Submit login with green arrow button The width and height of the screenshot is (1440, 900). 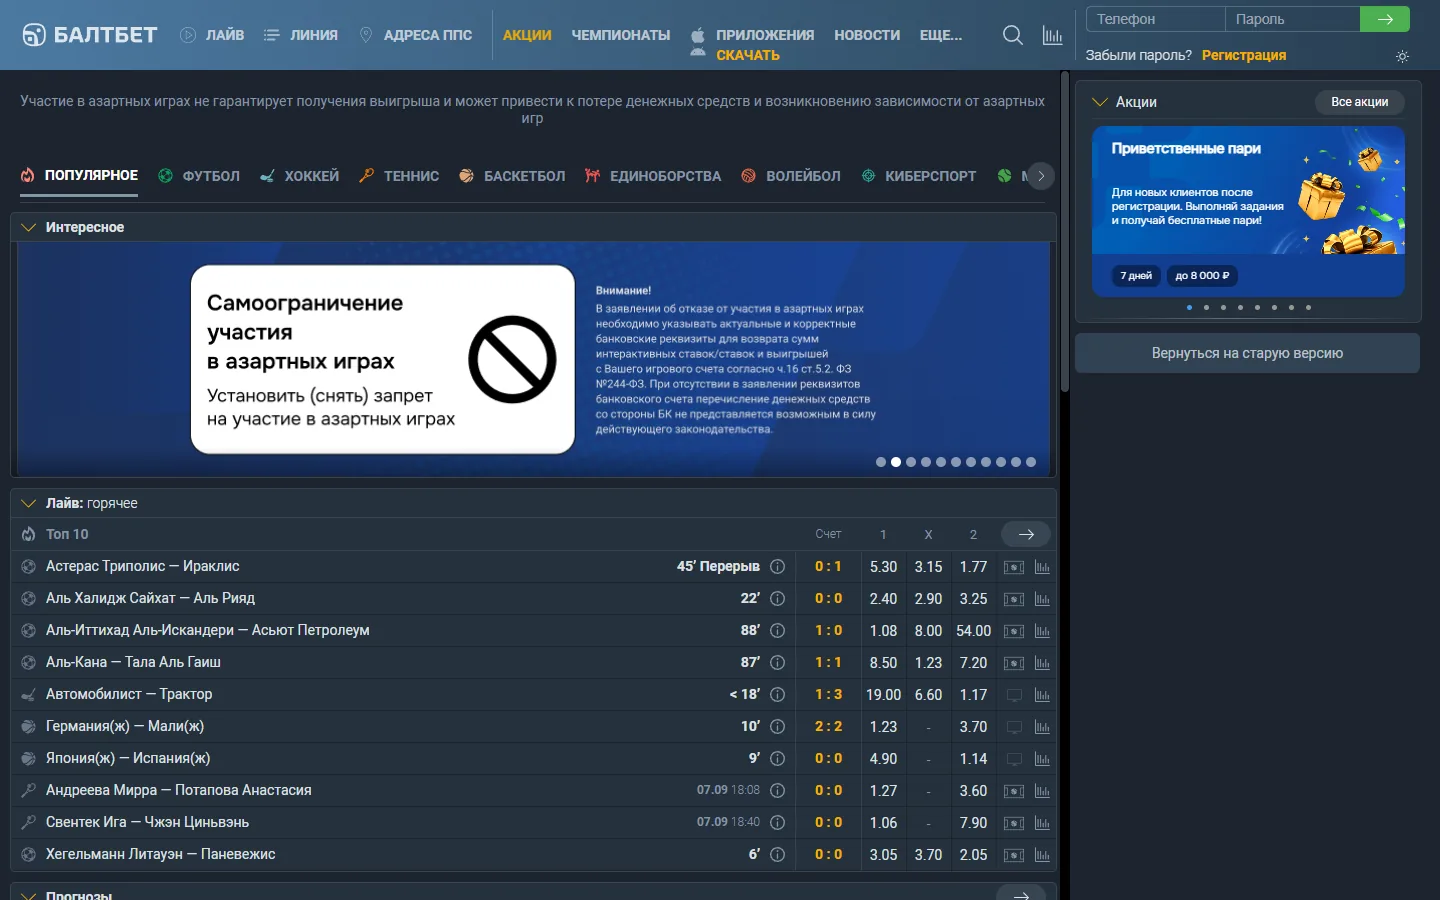coord(1385,19)
